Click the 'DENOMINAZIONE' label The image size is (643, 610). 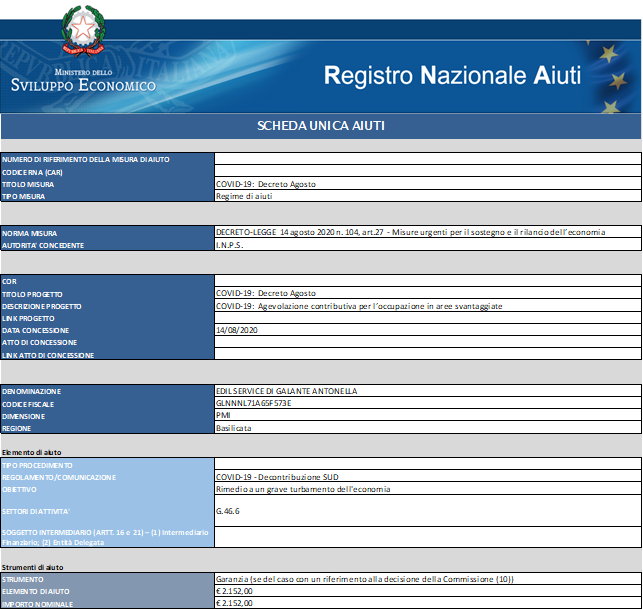click(32, 391)
